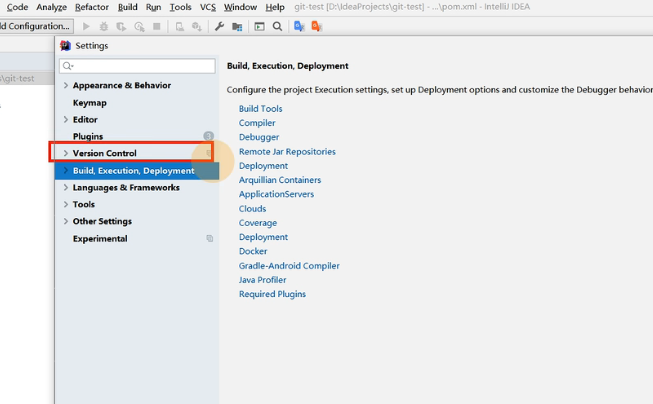Screen dimensions: 653x404
Task: Click the Search Everywhere magnifier icon
Action: (x=277, y=27)
